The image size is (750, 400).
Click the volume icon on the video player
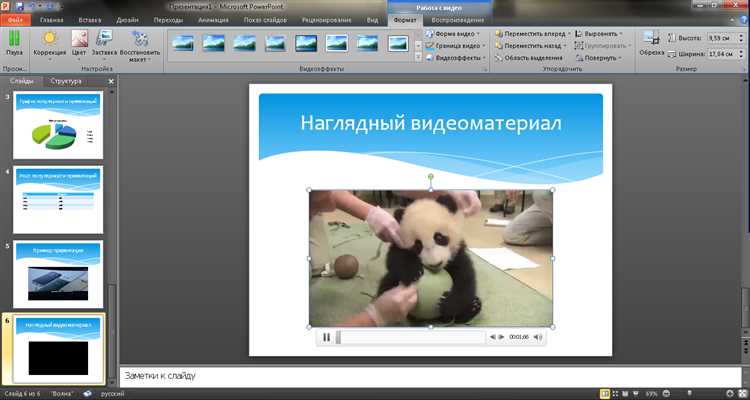pyautogui.click(x=539, y=338)
